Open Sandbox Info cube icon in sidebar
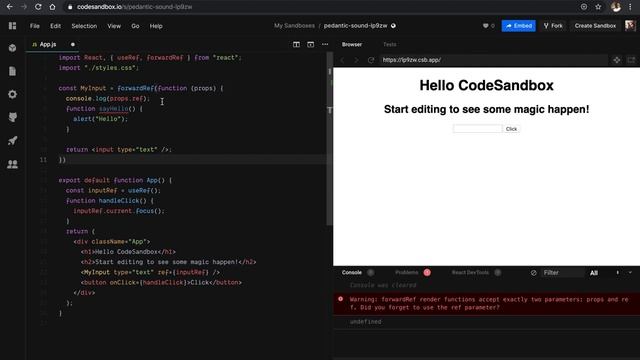This screenshot has width=640, height=360. click(13, 48)
